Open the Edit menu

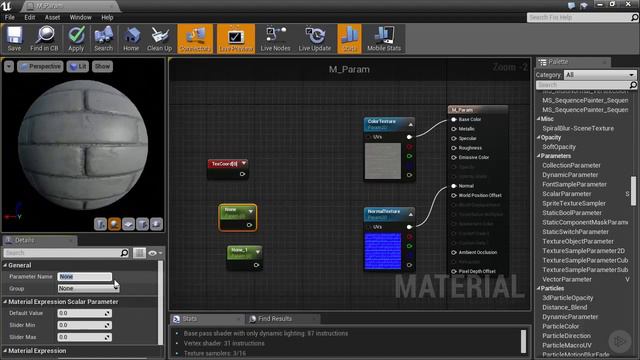click(x=30, y=18)
